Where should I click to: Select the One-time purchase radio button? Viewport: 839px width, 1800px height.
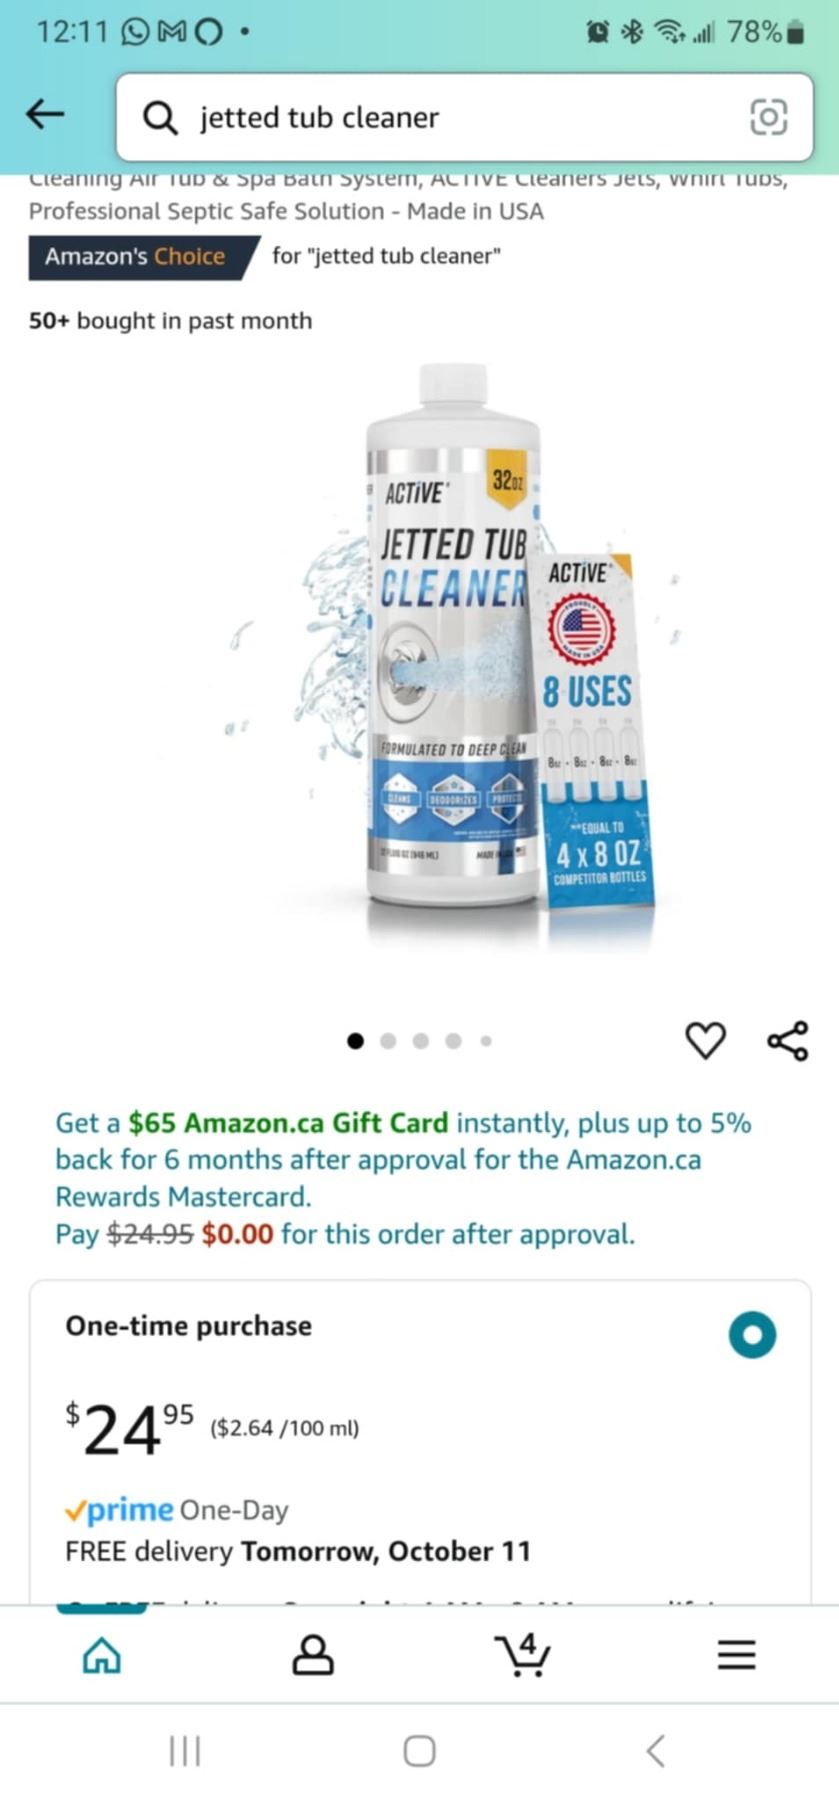coord(752,1335)
